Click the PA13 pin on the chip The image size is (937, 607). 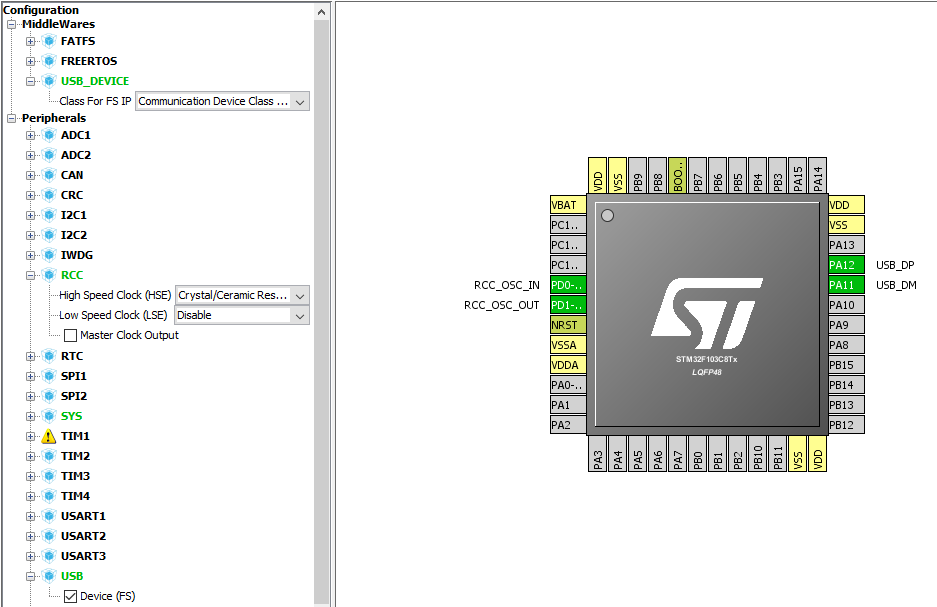point(846,245)
